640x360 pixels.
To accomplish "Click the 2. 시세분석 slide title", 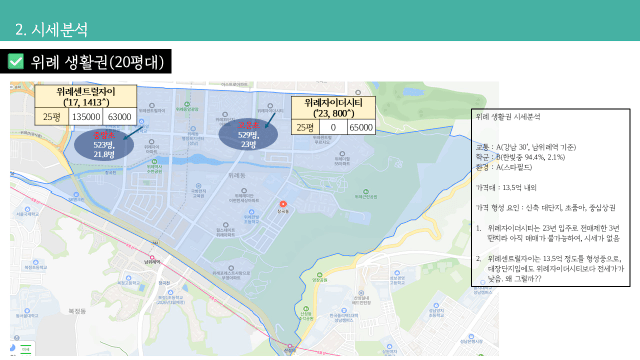I will (51, 29).
